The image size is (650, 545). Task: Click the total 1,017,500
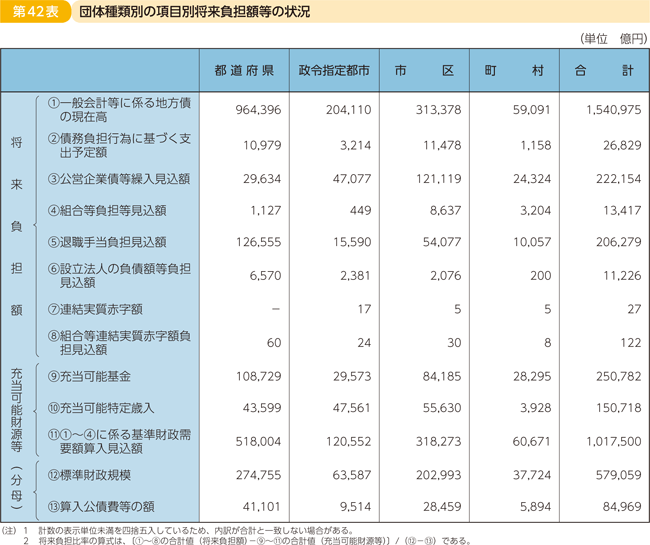pos(614,441)
